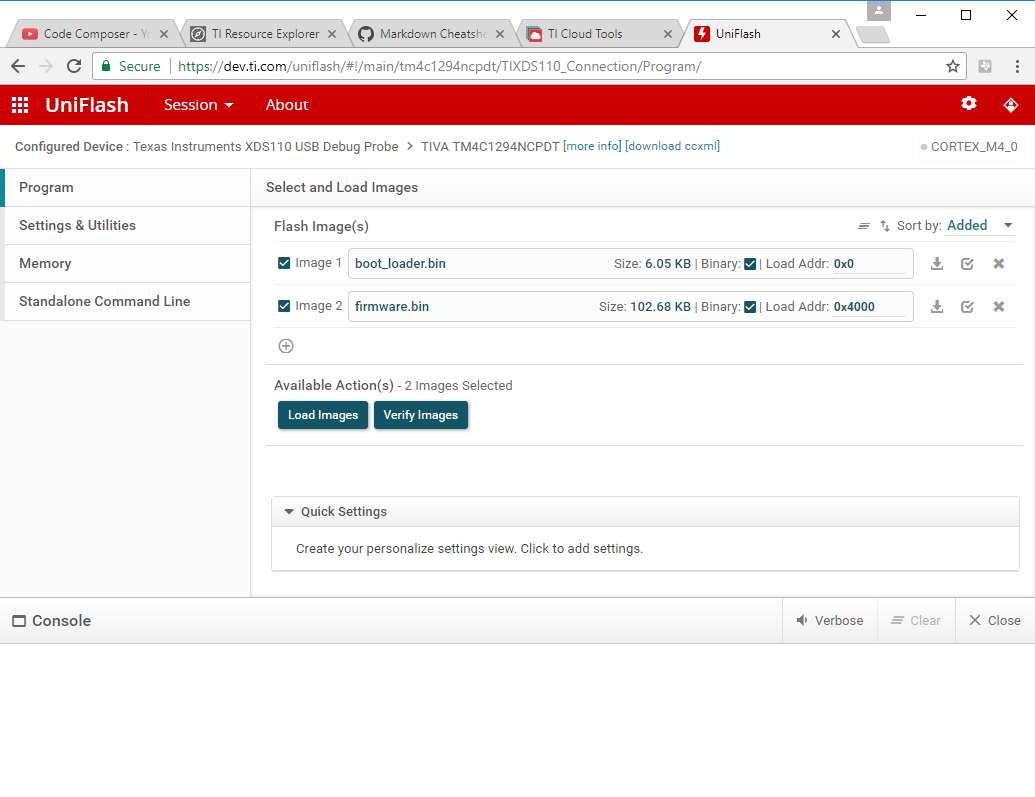Click the diamond TI icon in header
Screen dimensions: 1035x797
tap(1011, 105)
